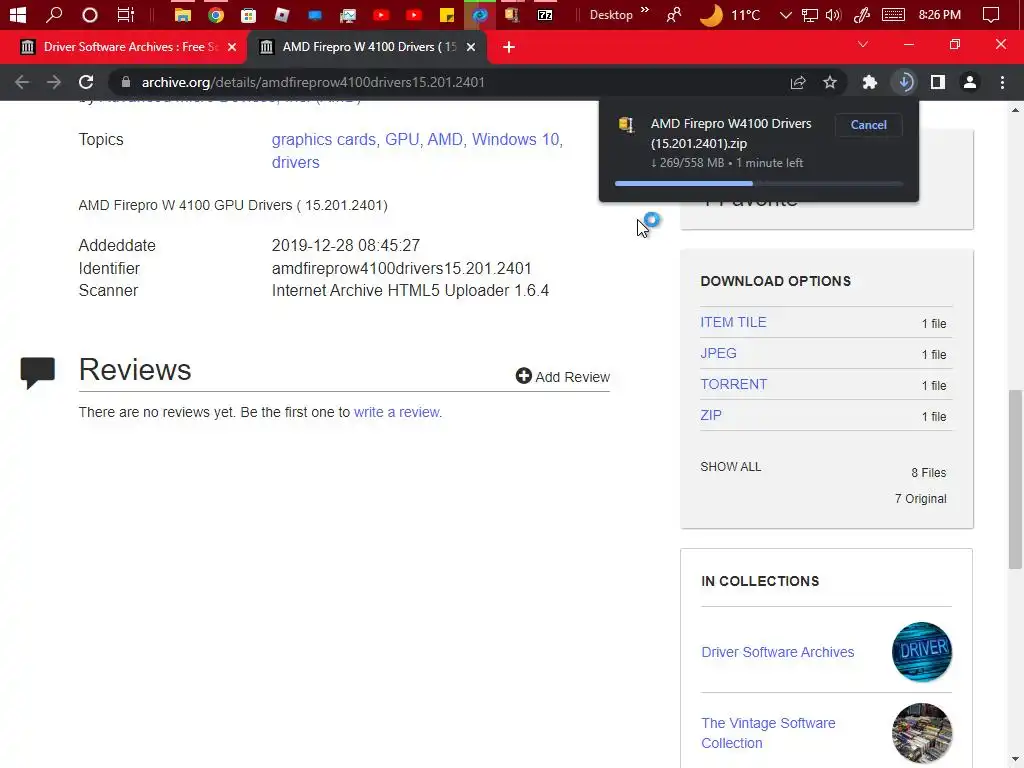The width and height of the screenshot is (1024, 768).
Task: Open People icon in taskbar
Action: [x=674, y=14]
